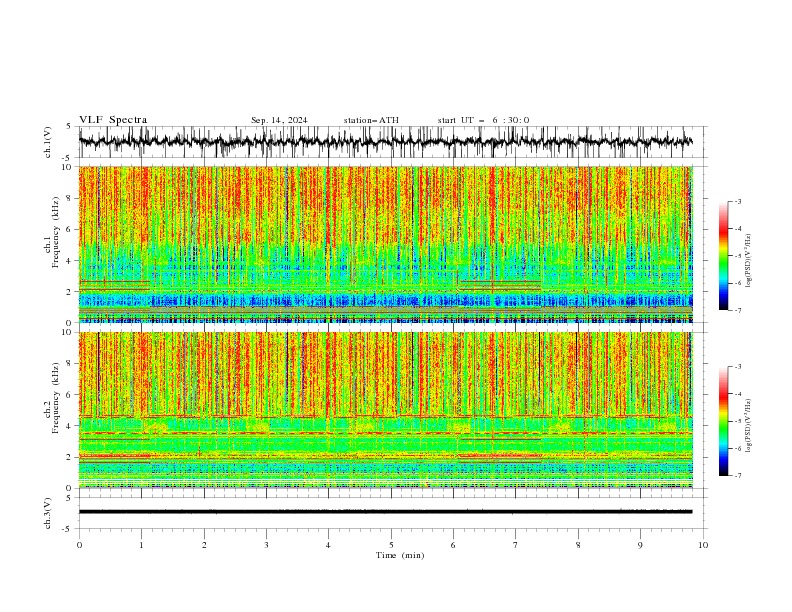Click the "4" tick on the time axis

point(328,545)
